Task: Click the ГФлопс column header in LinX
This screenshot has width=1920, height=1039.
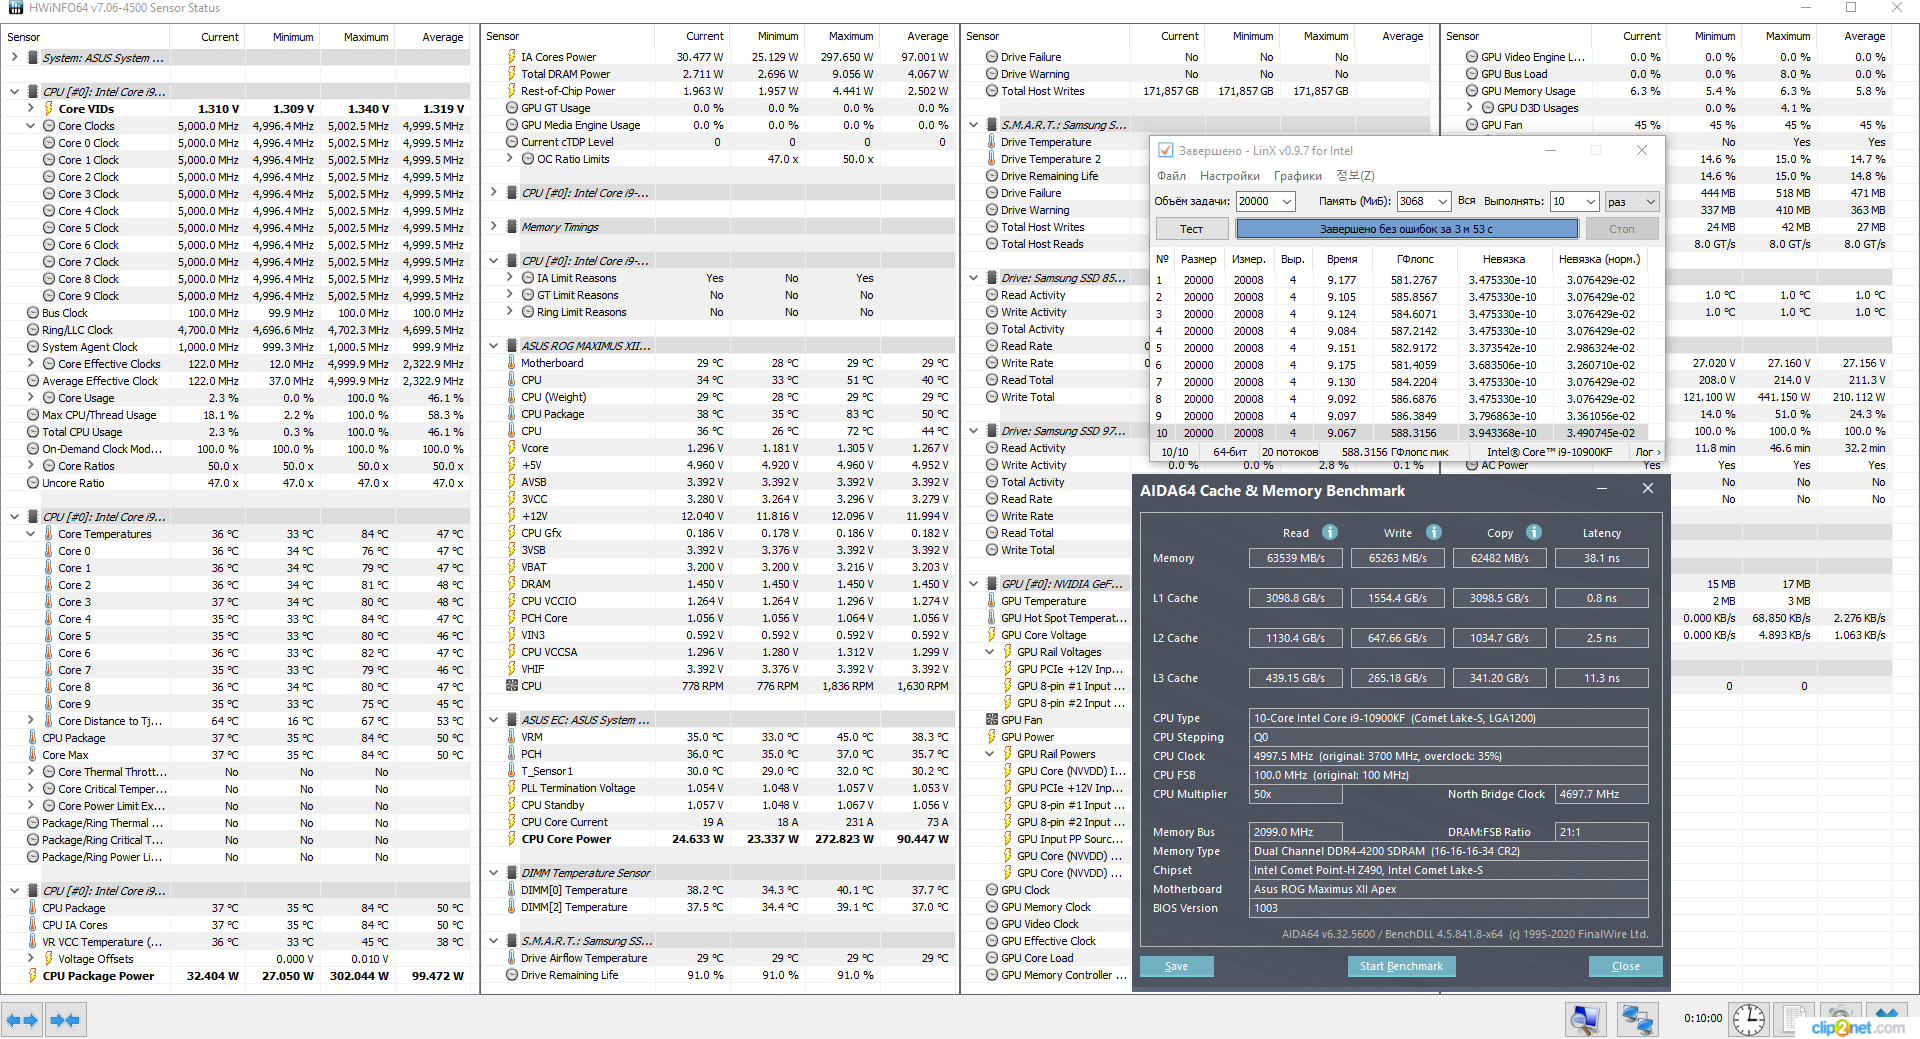Action: pos(1415,259)
